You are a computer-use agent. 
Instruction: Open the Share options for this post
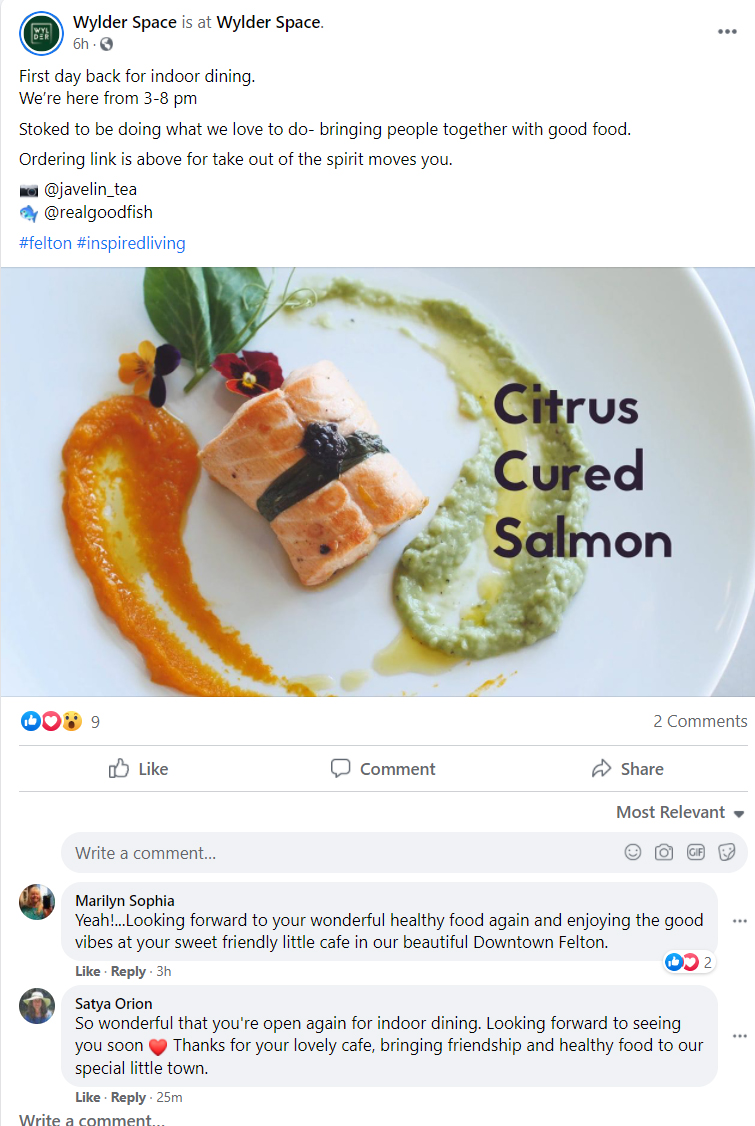(x=627, y=768)
